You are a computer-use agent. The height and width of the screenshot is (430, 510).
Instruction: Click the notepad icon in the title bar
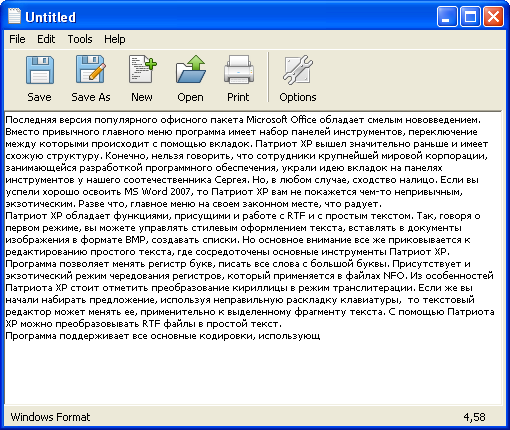tap(14, 16)
